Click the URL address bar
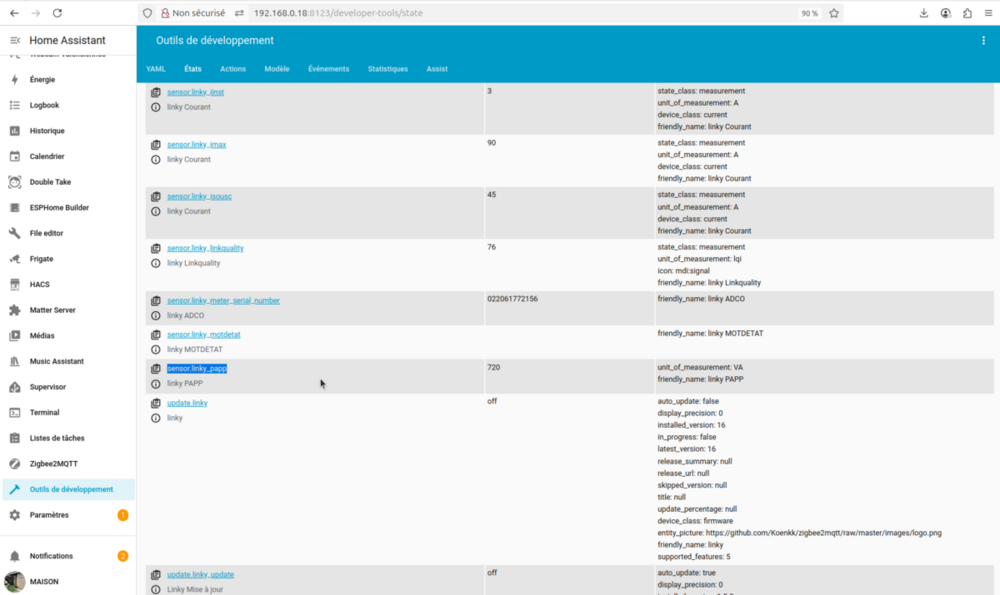This screenshot has height=595, width=1000. 491,13
